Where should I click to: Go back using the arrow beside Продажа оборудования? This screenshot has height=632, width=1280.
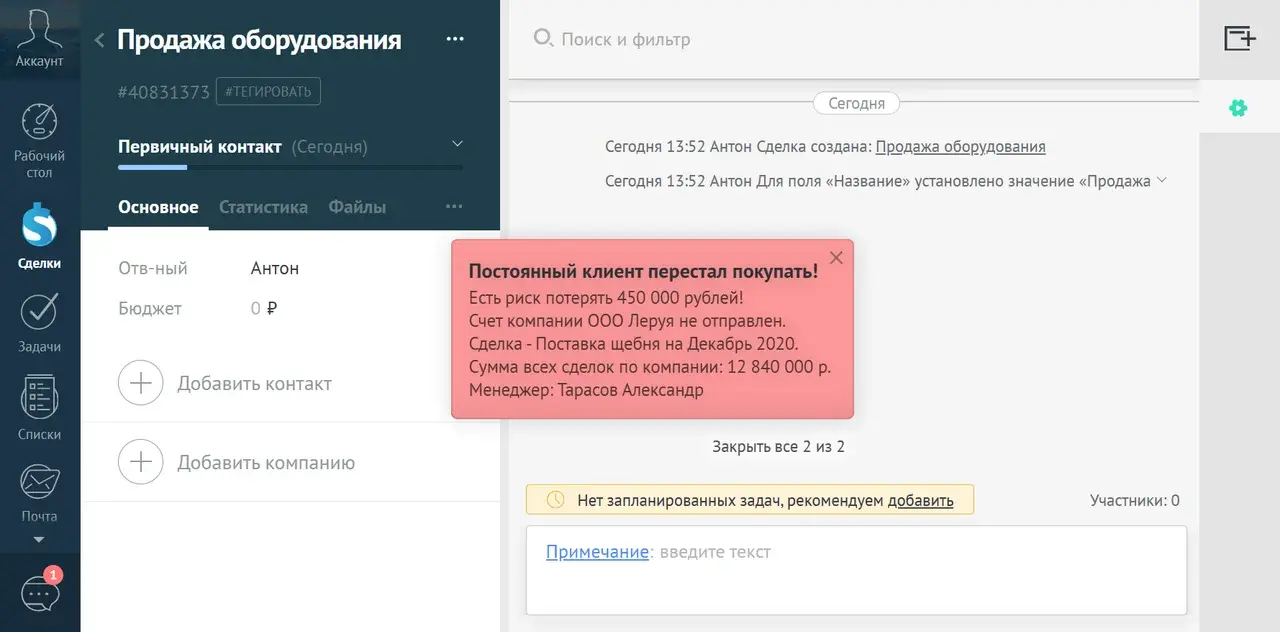pyautogui.click(x=99, y=40)
